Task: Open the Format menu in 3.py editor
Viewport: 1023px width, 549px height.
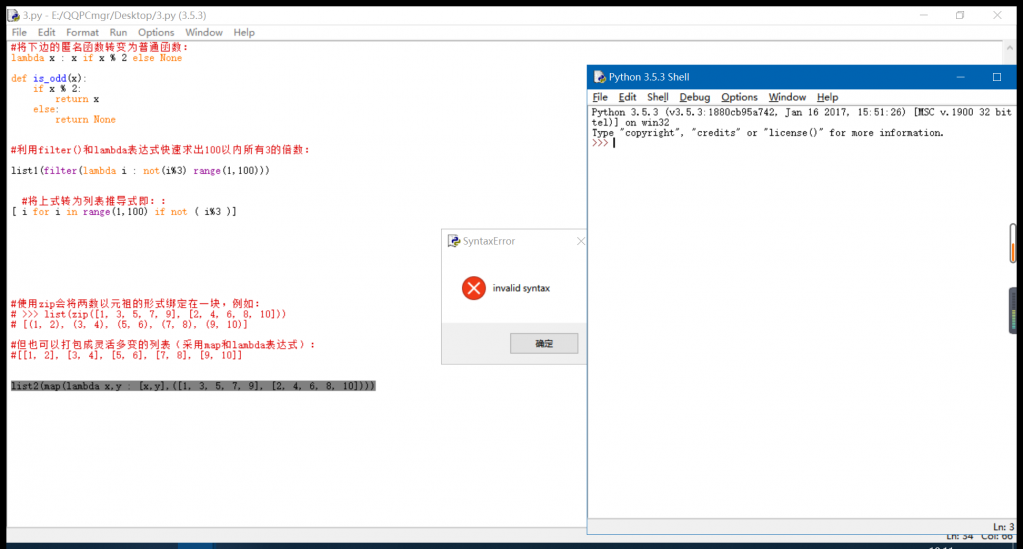Action: (x=82, y=32)
